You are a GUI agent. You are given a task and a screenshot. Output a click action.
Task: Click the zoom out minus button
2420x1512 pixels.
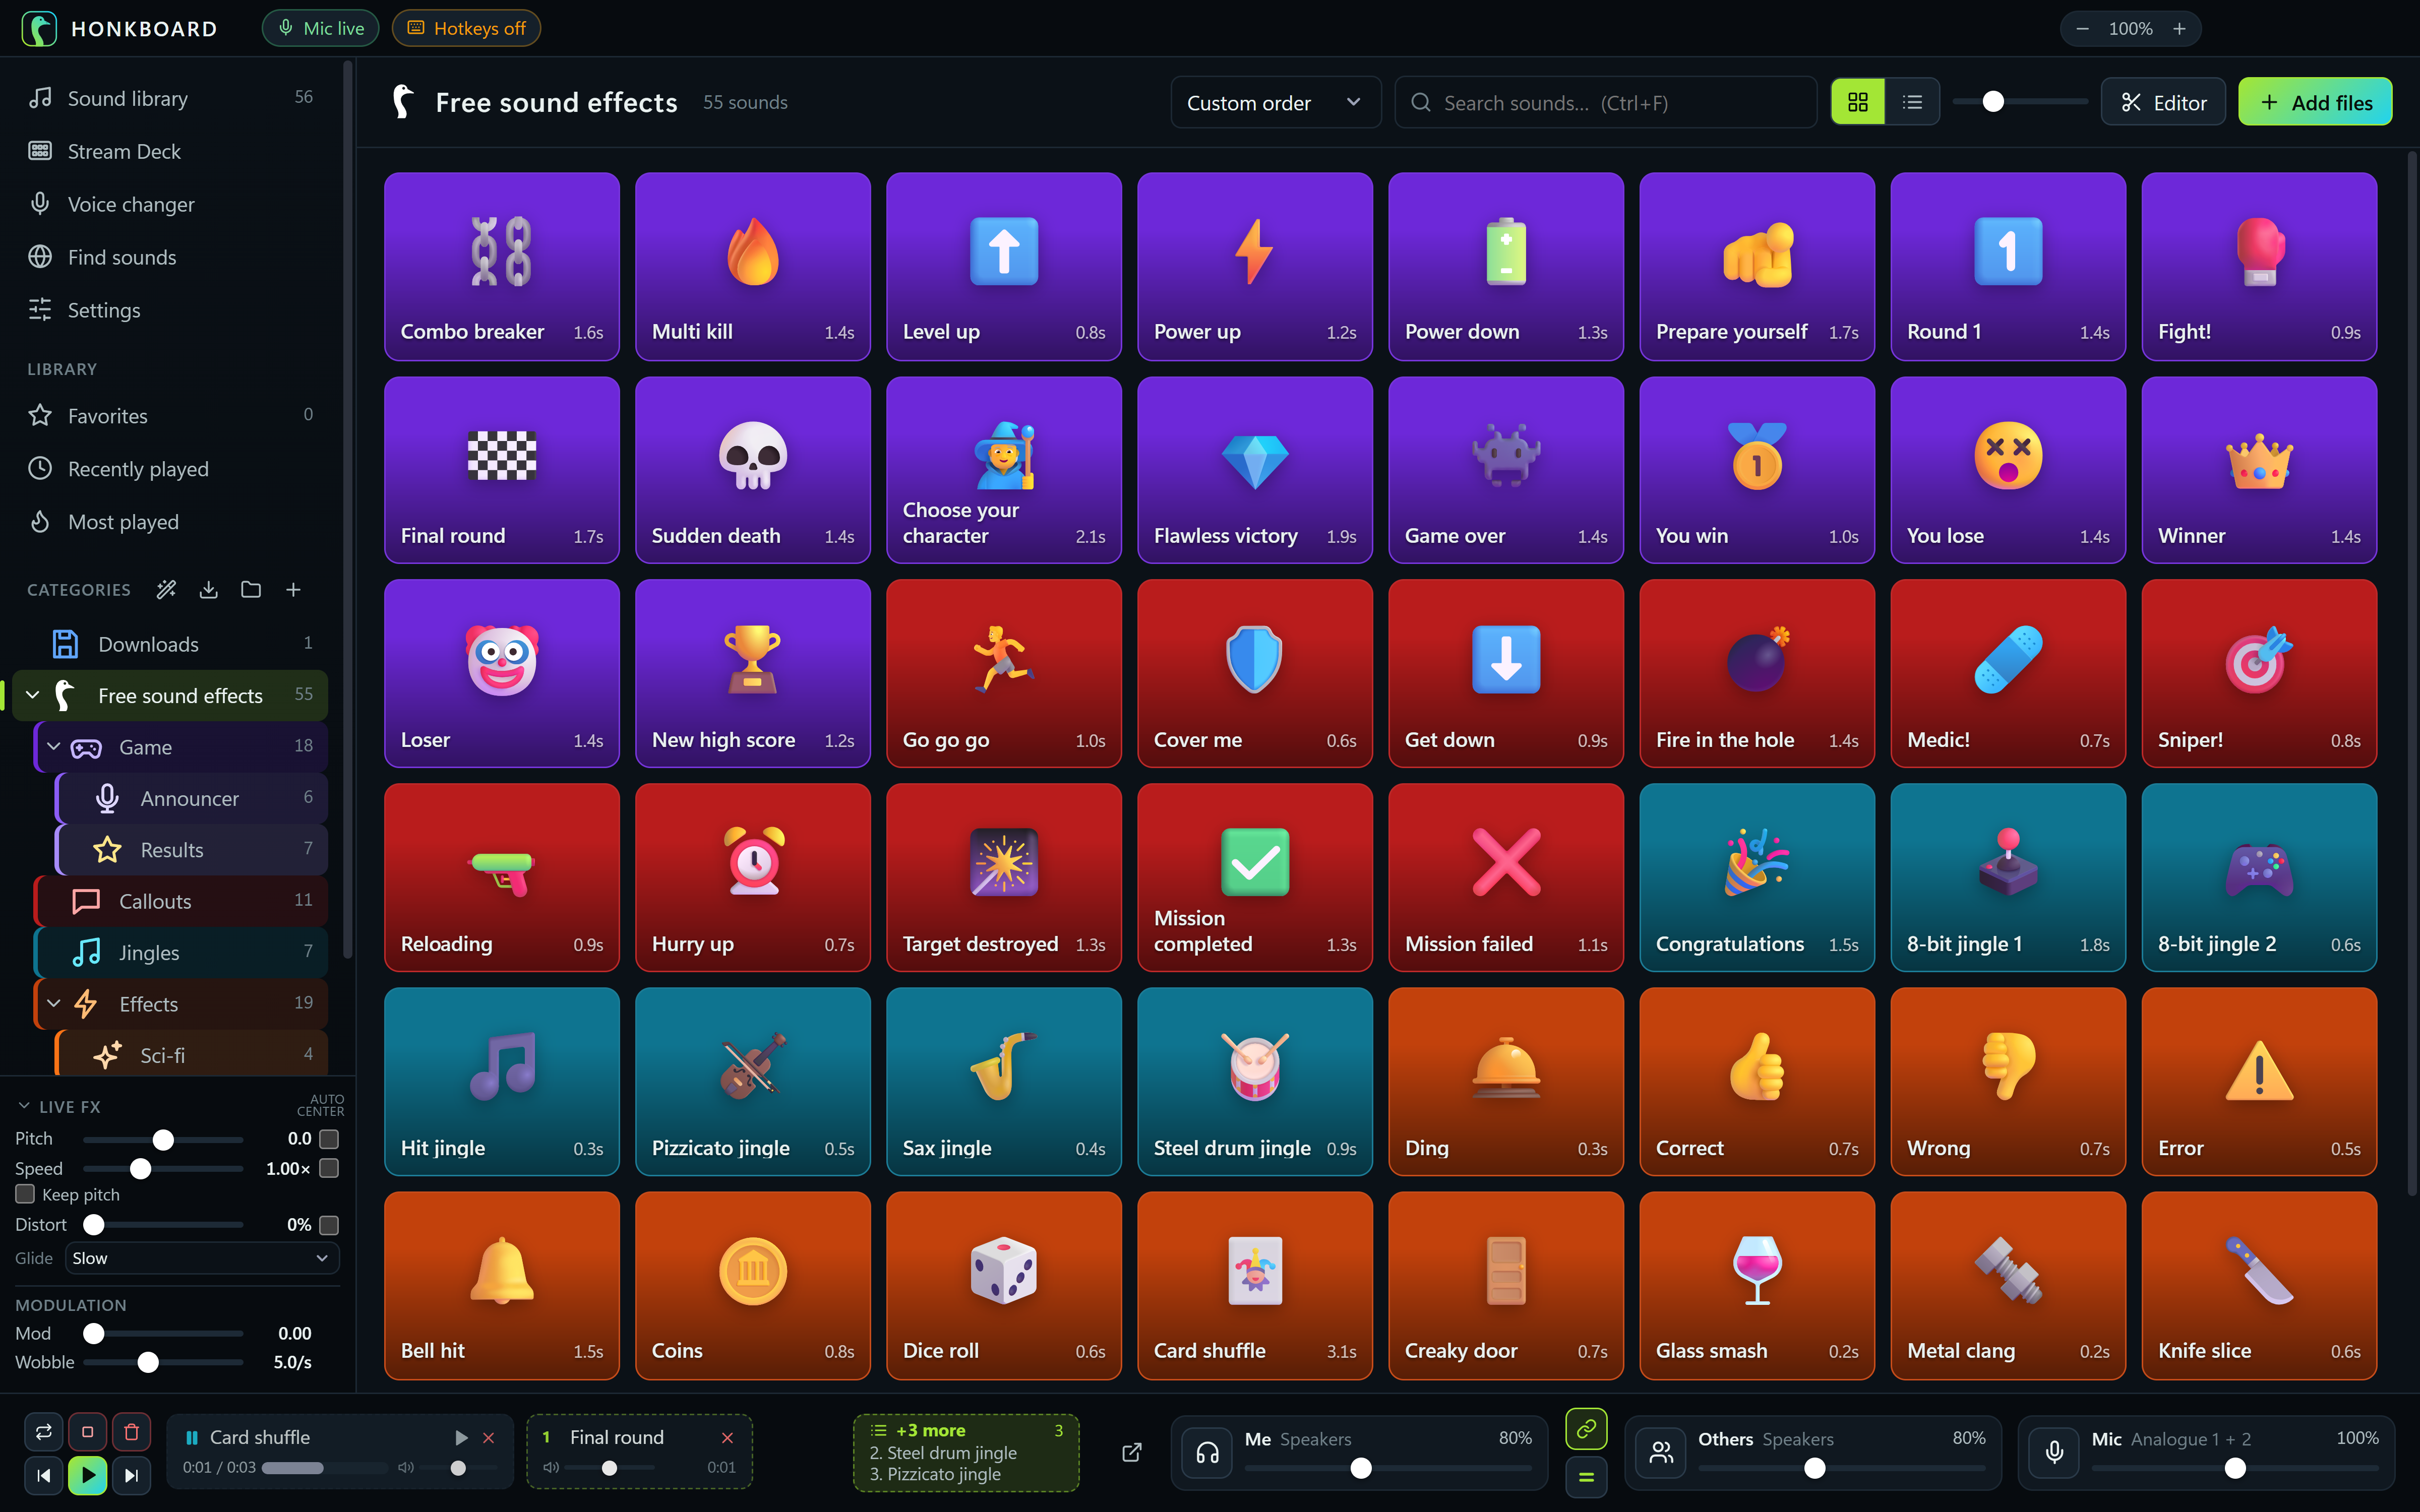(2082, 29)
